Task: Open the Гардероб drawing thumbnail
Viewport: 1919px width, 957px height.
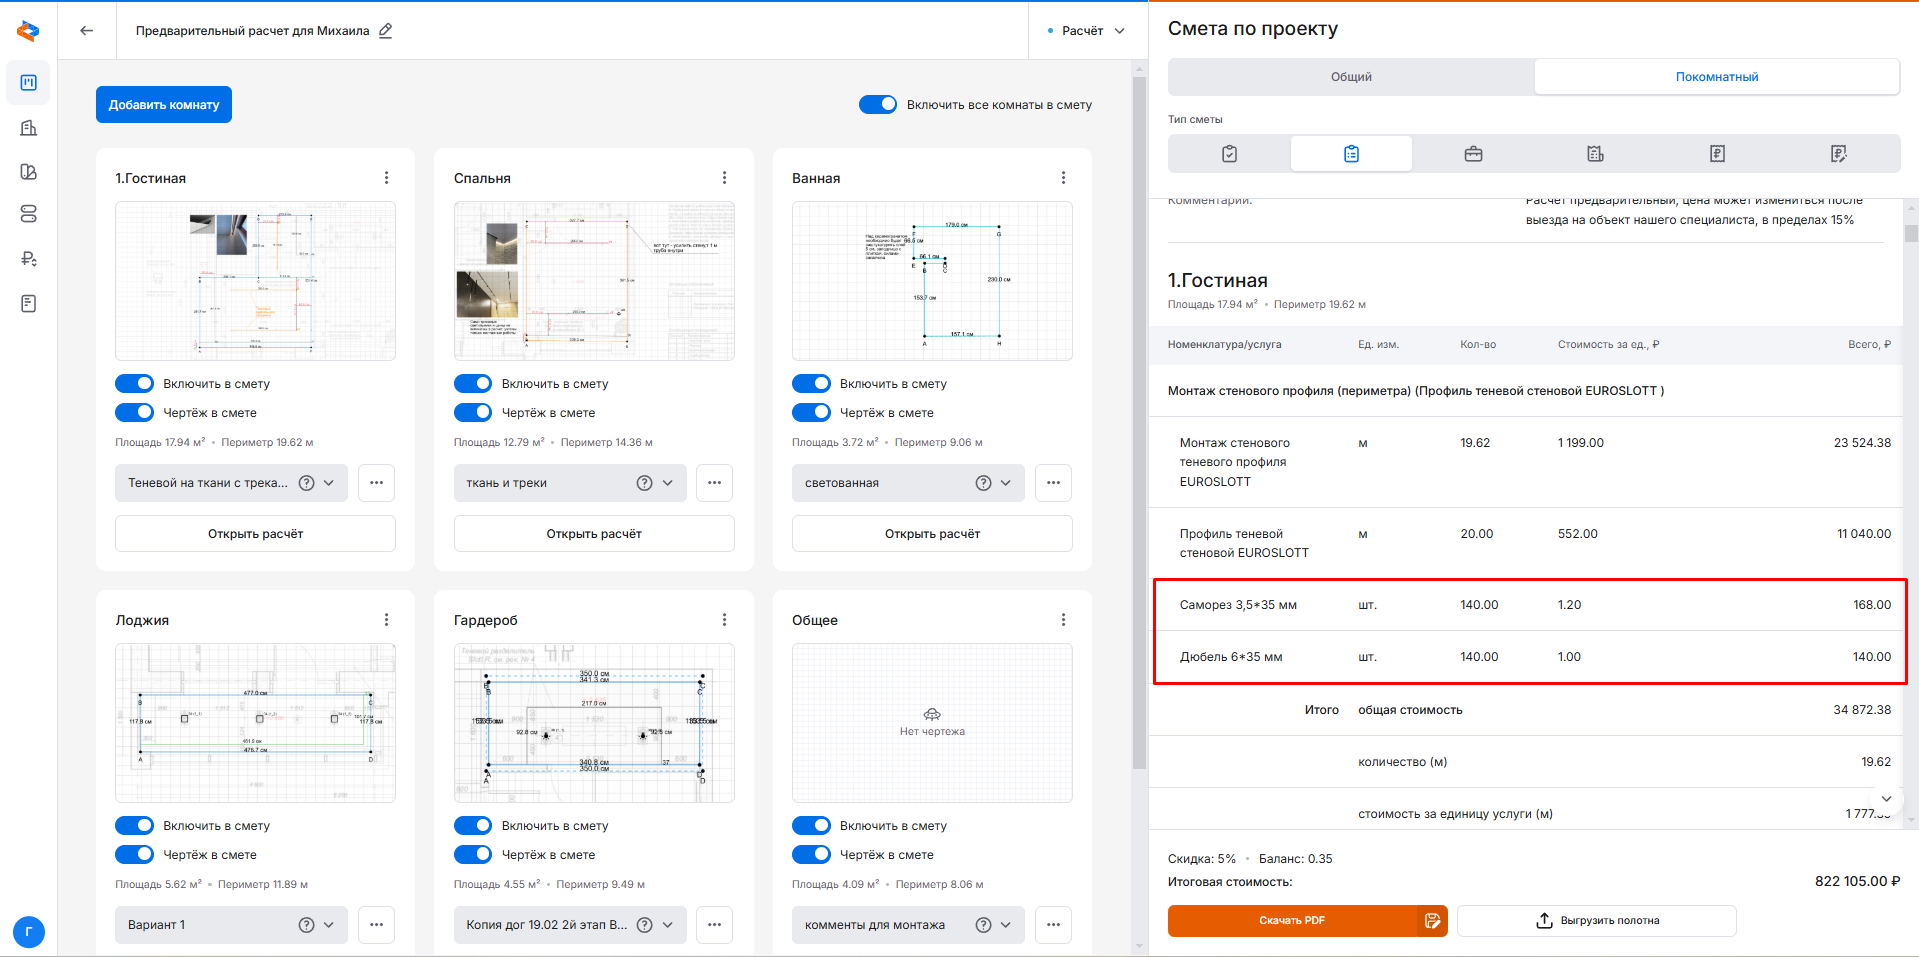Action: 594,722
